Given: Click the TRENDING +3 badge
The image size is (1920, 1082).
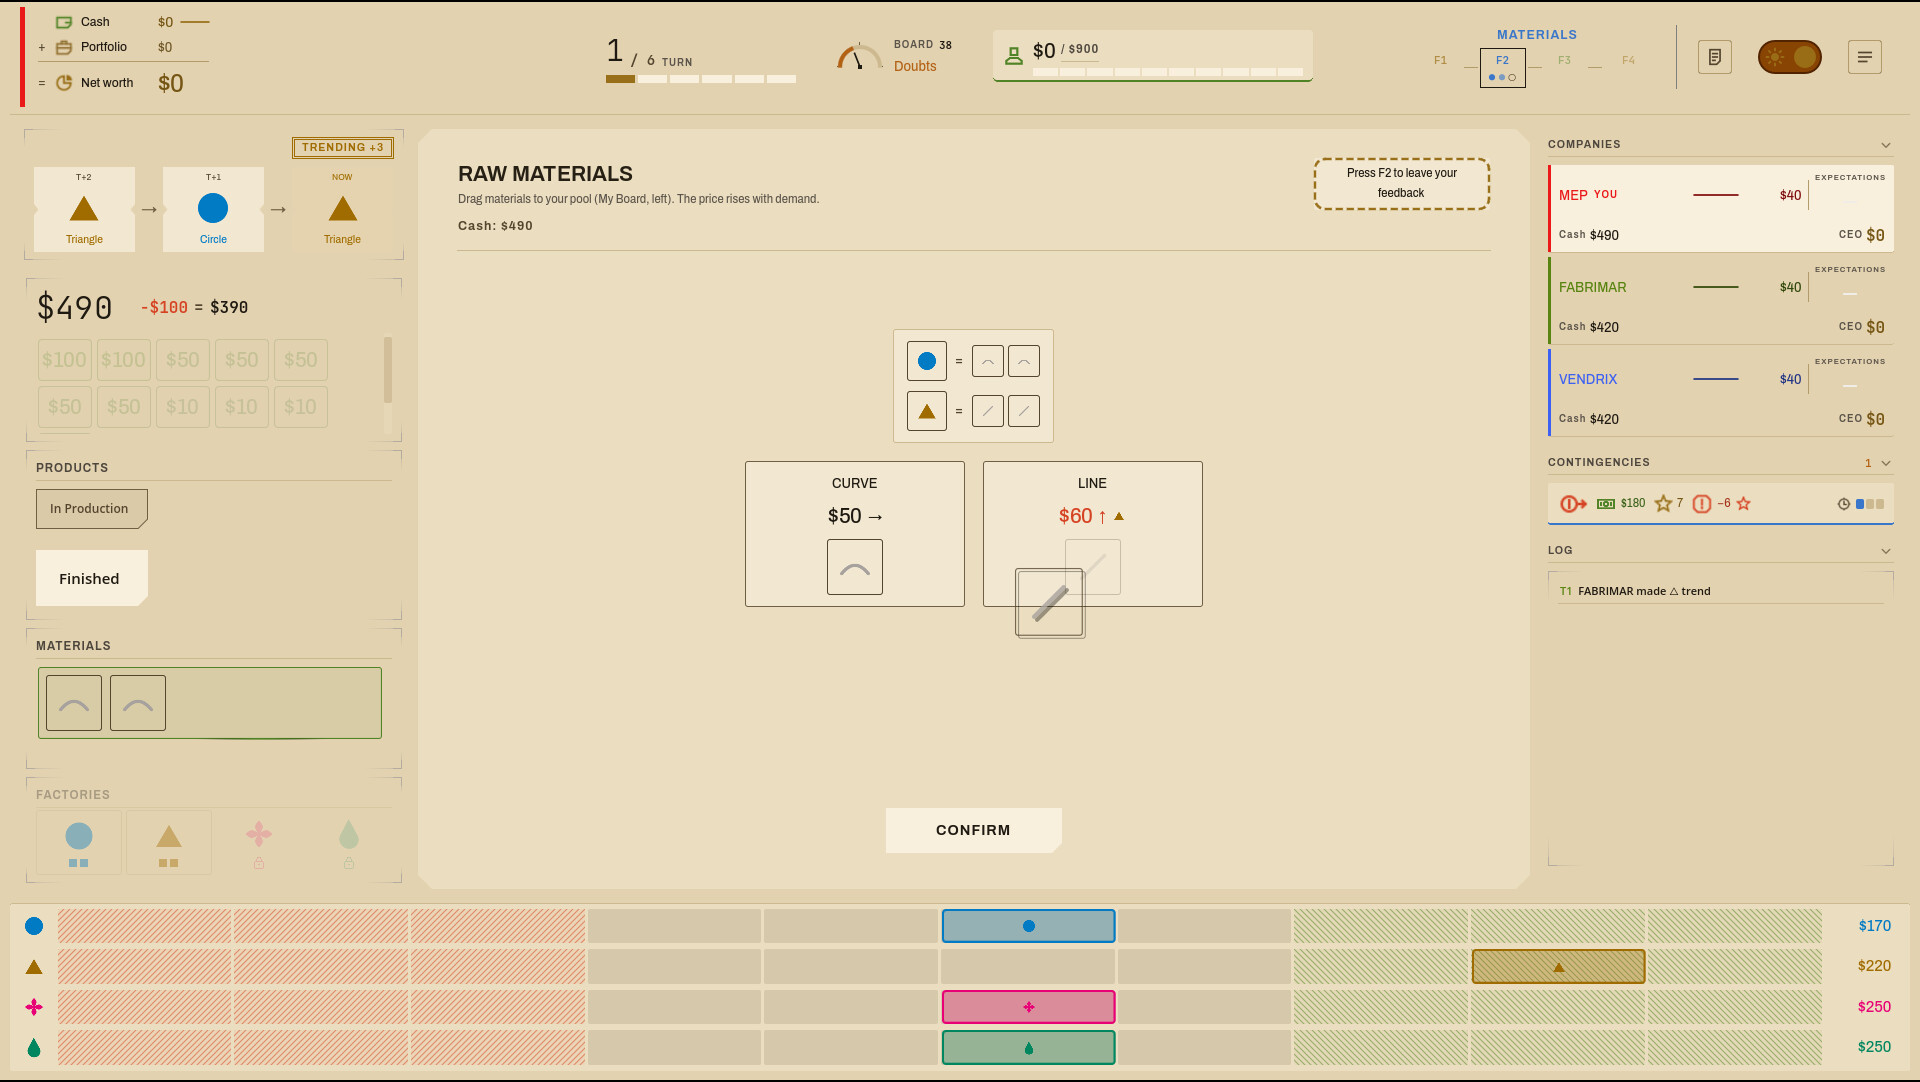Looking at the screenshot, I should coord(342,148).
